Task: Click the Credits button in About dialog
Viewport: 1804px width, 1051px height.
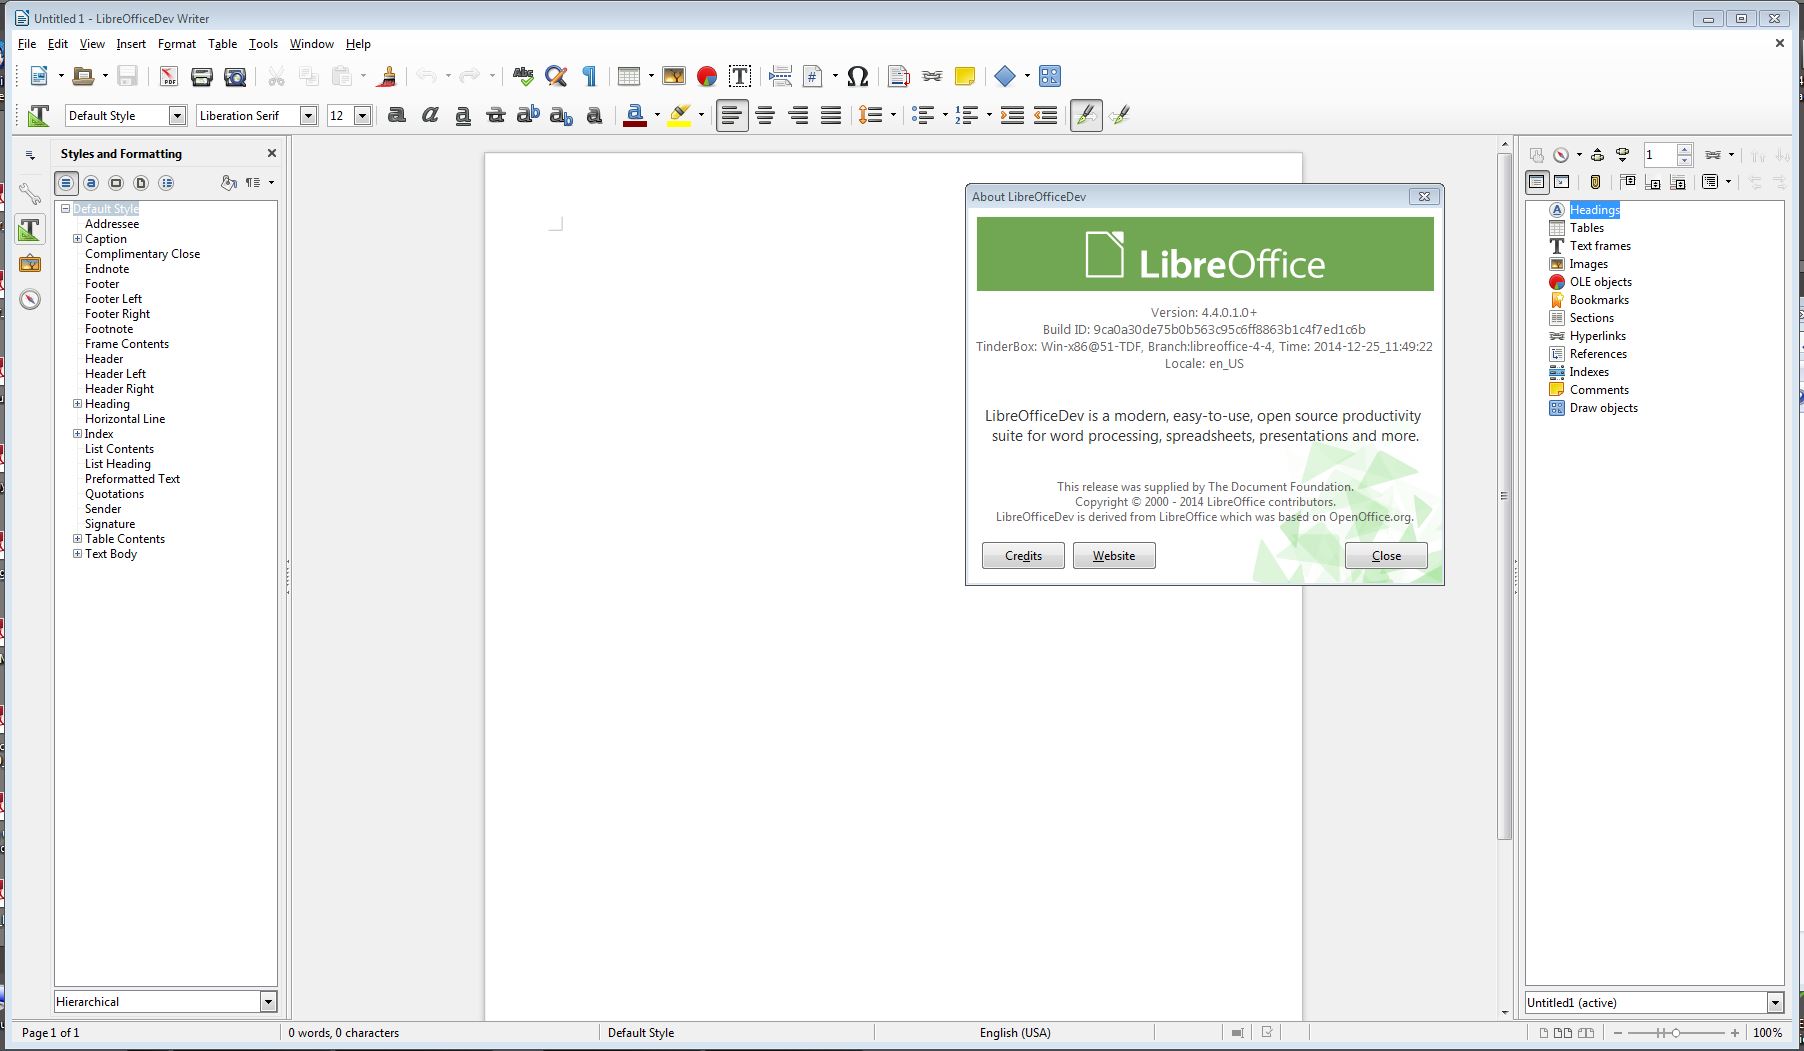Action: 1022,556
